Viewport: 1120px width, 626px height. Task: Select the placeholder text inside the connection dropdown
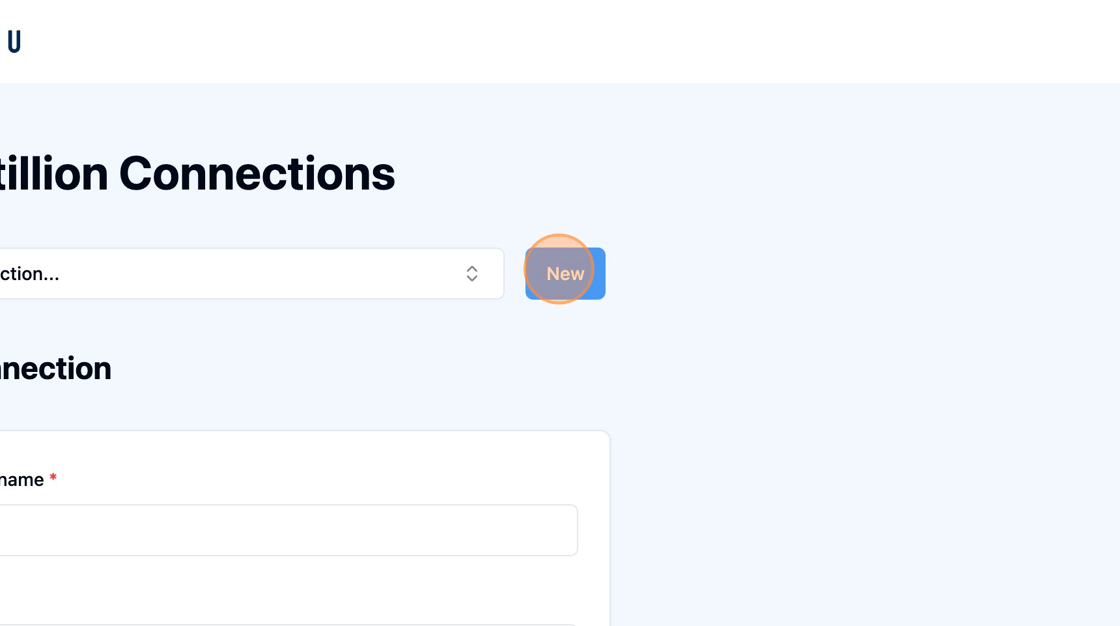coord(29,274)
